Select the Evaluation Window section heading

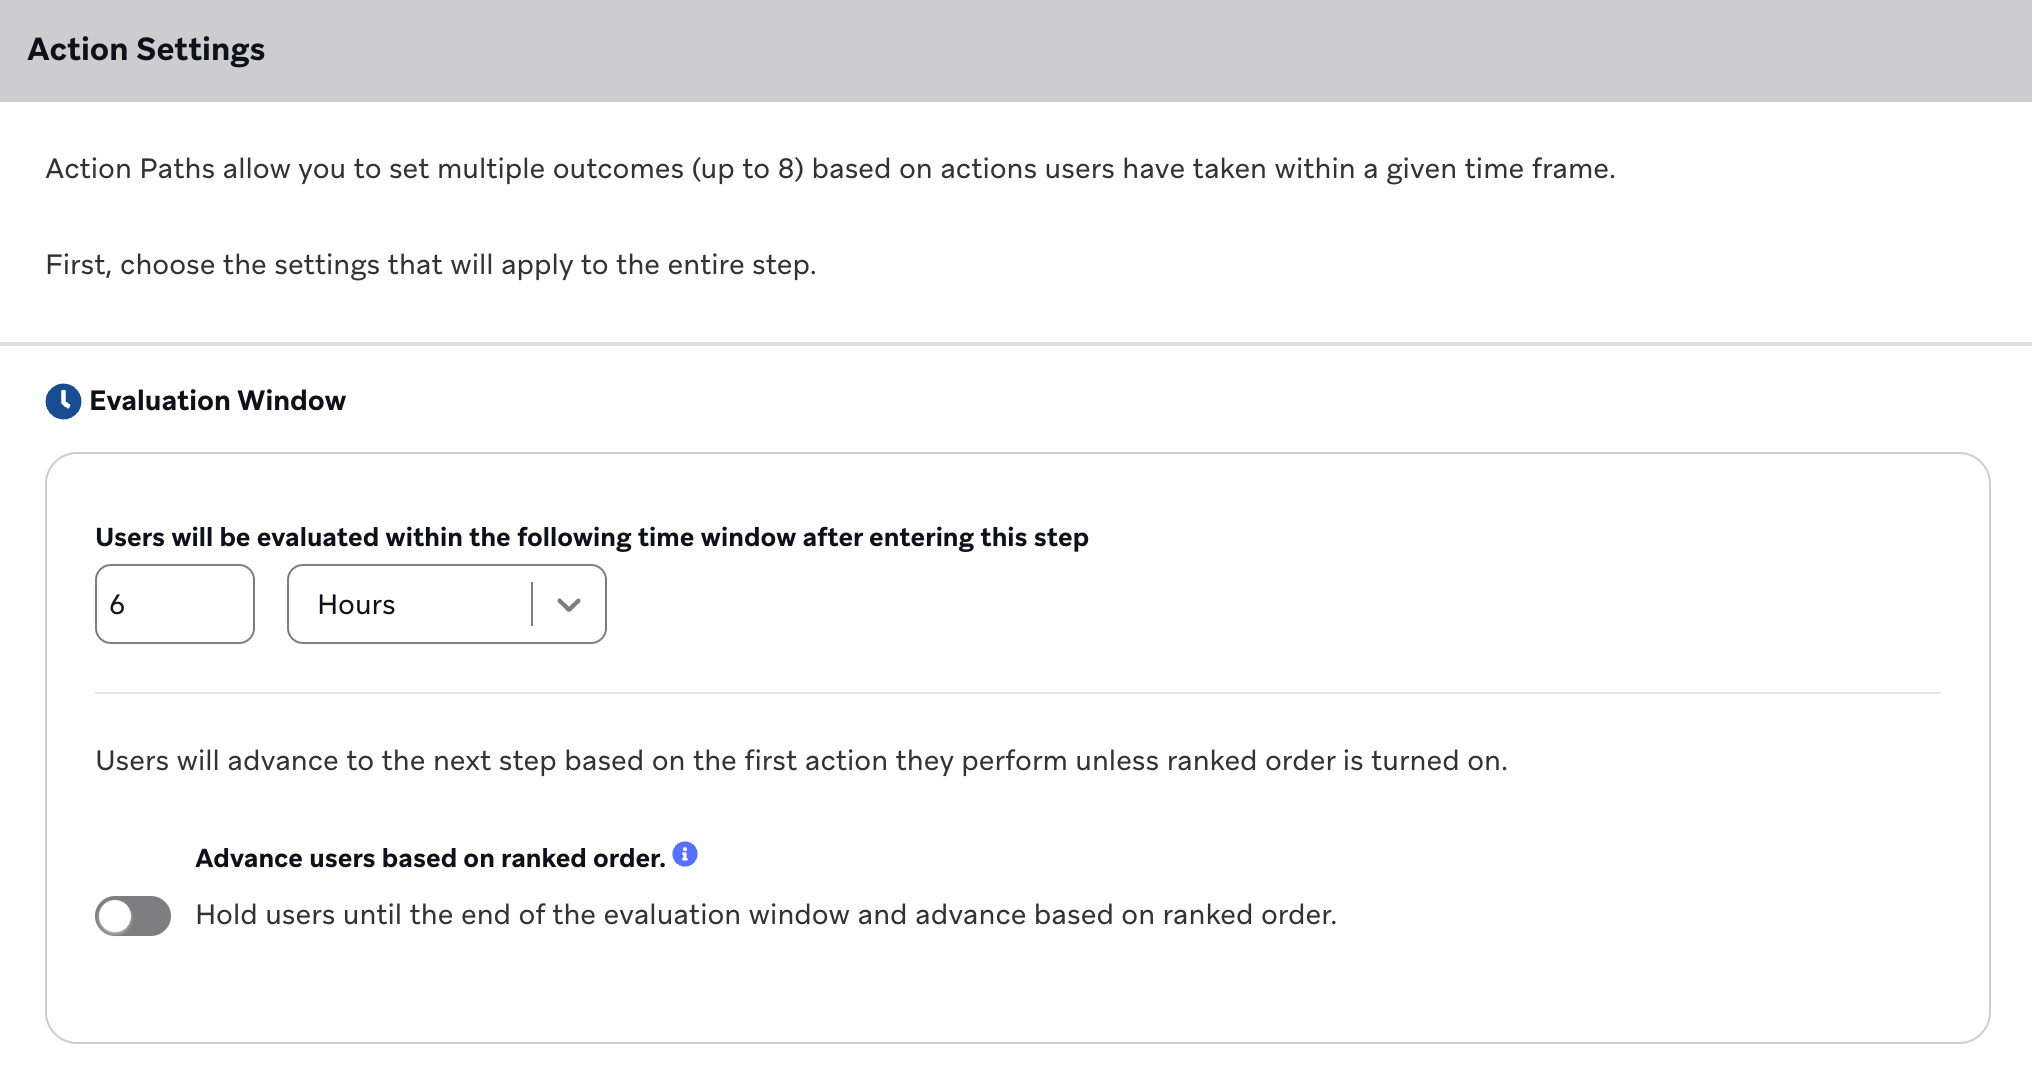(x=217, y=401)
